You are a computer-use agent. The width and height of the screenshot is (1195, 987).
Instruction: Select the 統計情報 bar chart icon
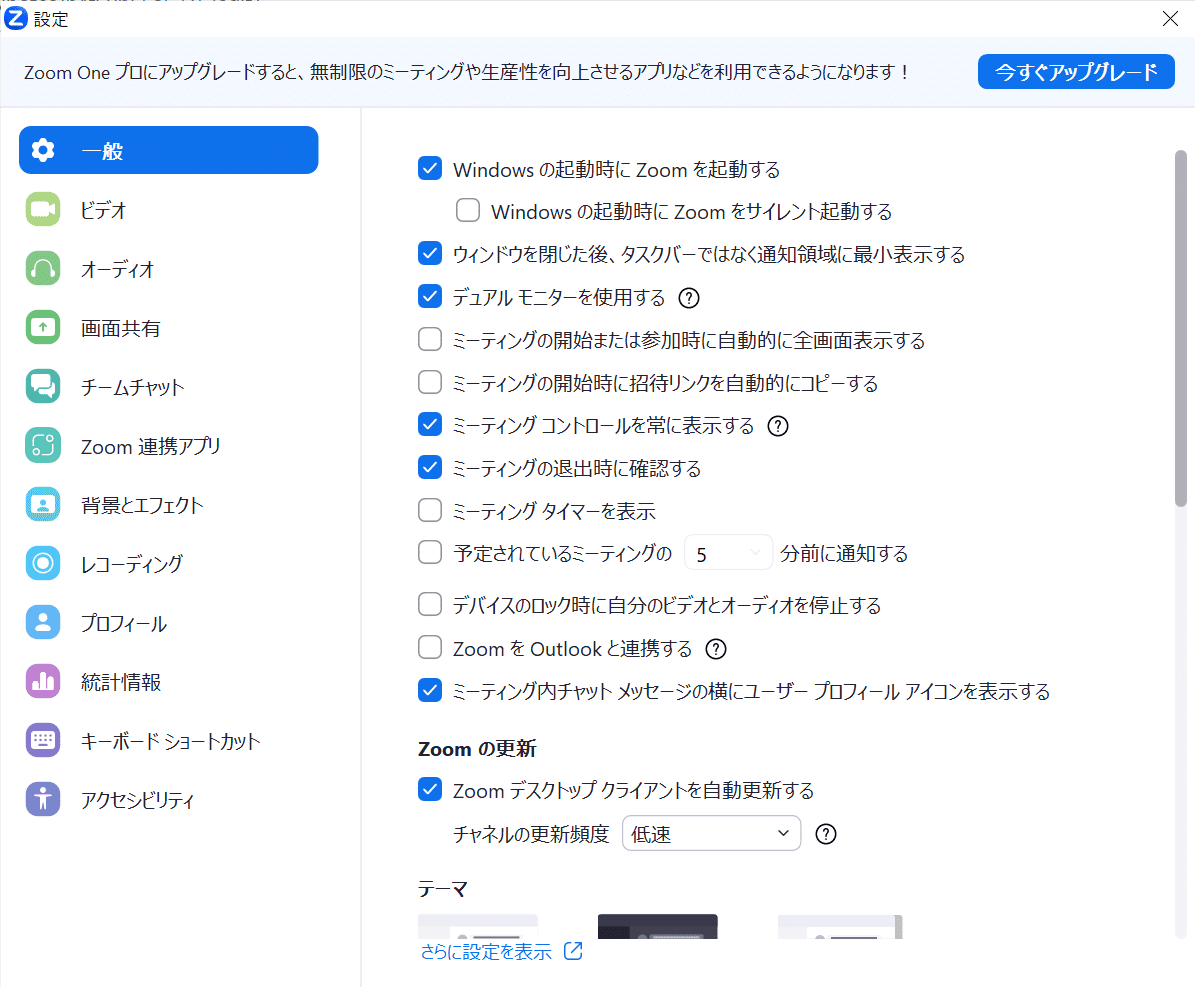[x=43, y=682]
